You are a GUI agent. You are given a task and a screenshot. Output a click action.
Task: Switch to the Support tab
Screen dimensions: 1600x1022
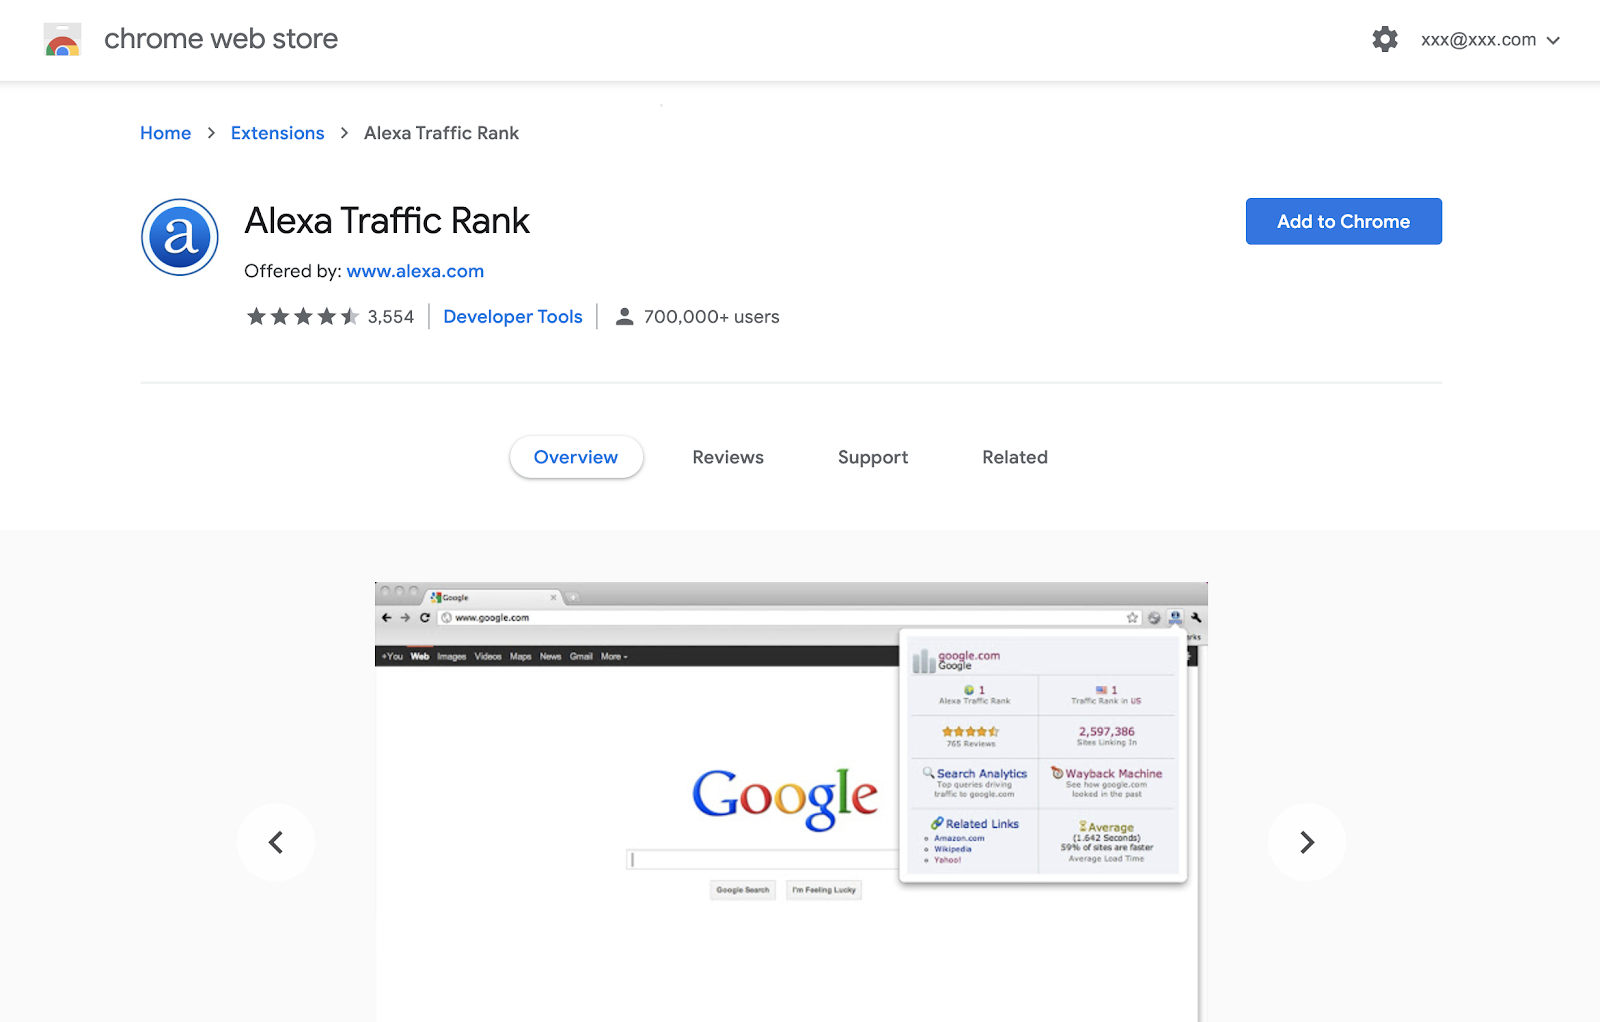click(x=873, y=457)
